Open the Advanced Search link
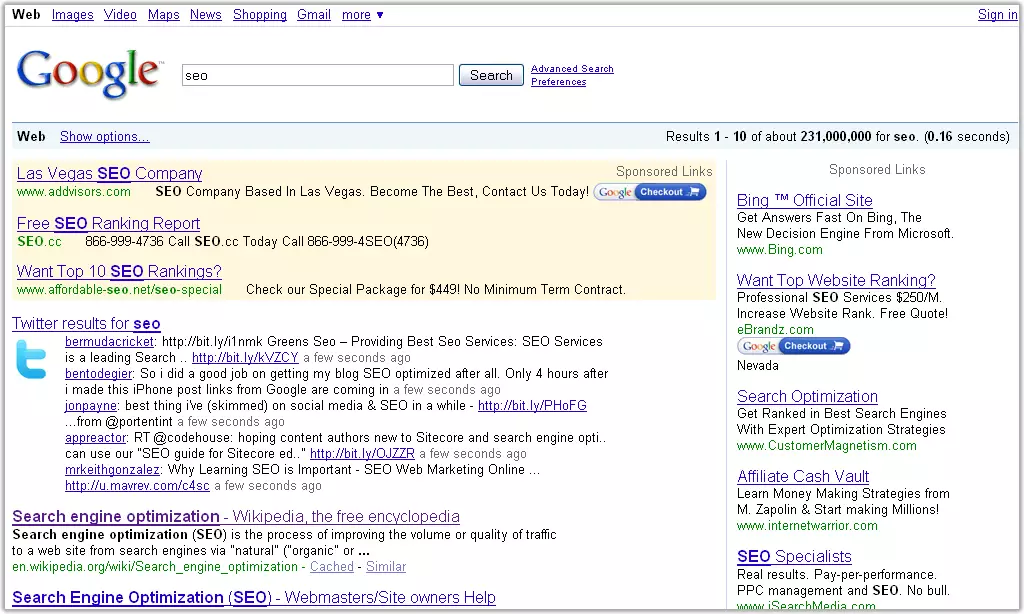The image size is (1024, 614). (572, 69)
